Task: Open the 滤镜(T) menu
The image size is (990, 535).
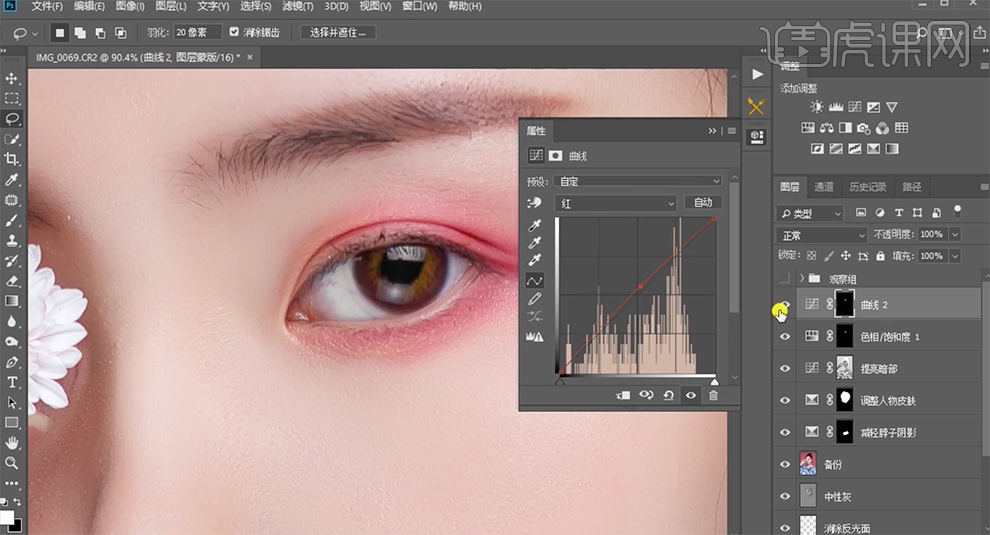Action: 297,6
